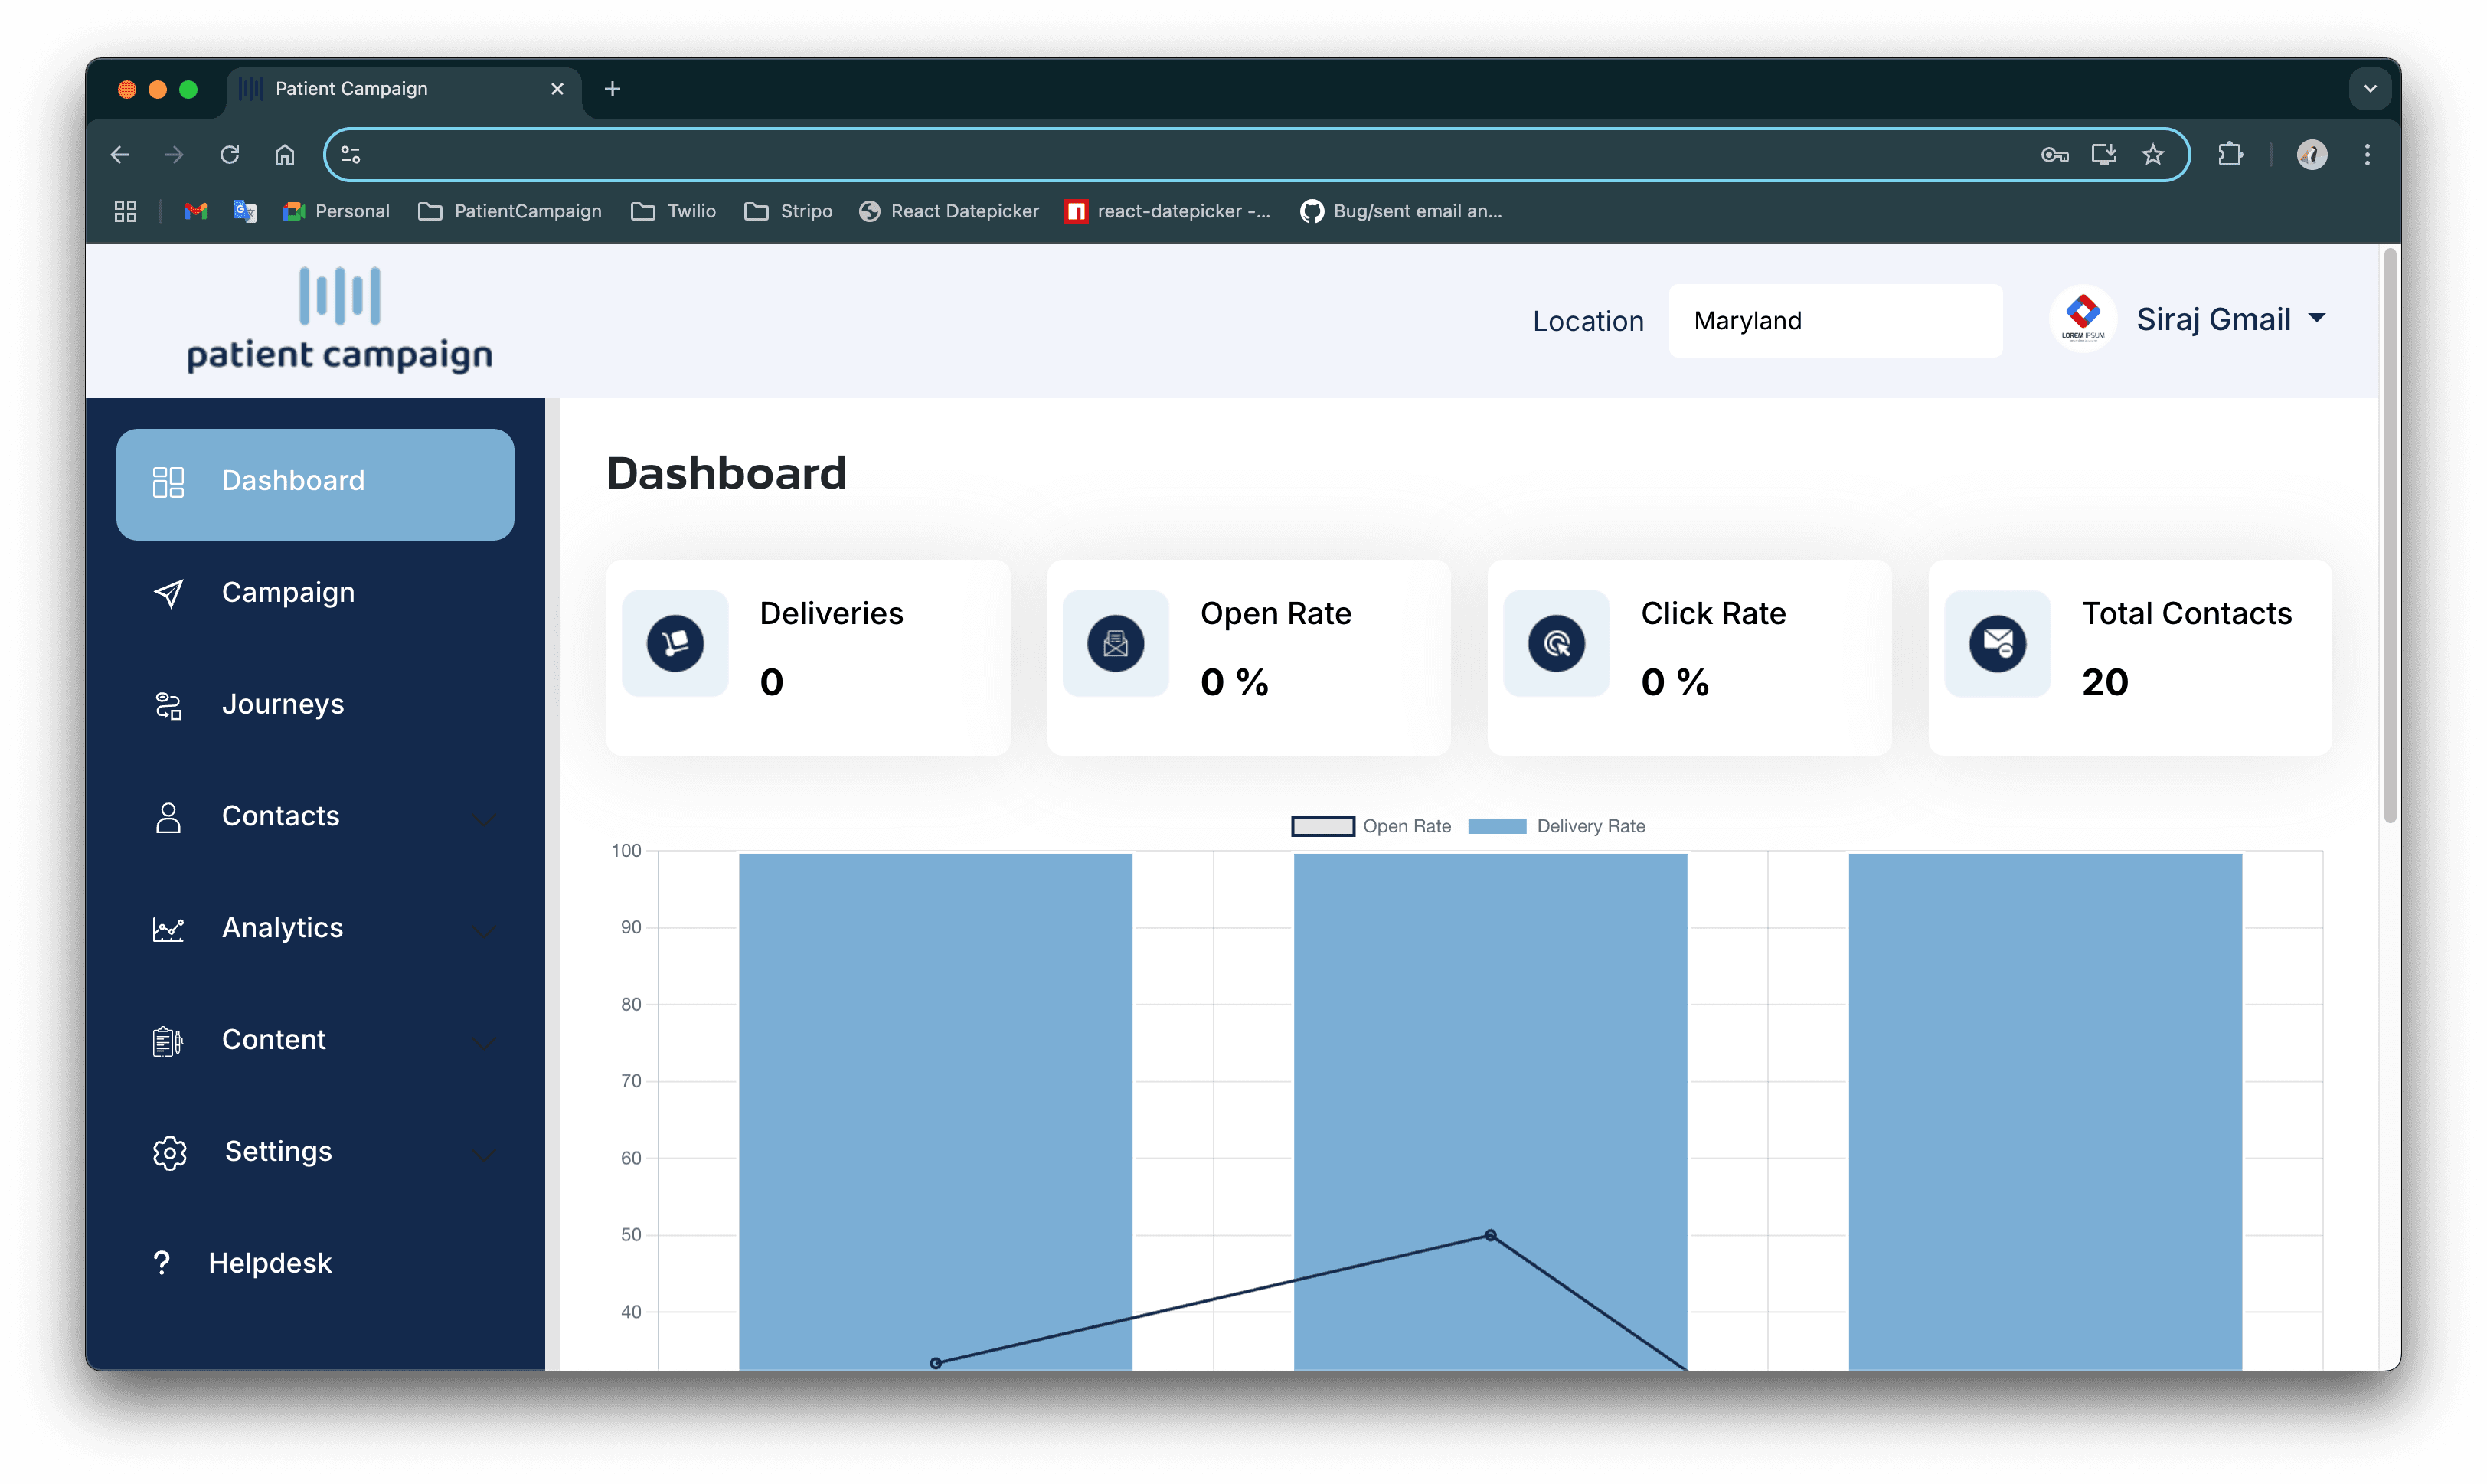Open the Chrome apps grid shortcut
Viewport: 2487px width, 1484px height.
pyautogui.click(x=125, y=211)
